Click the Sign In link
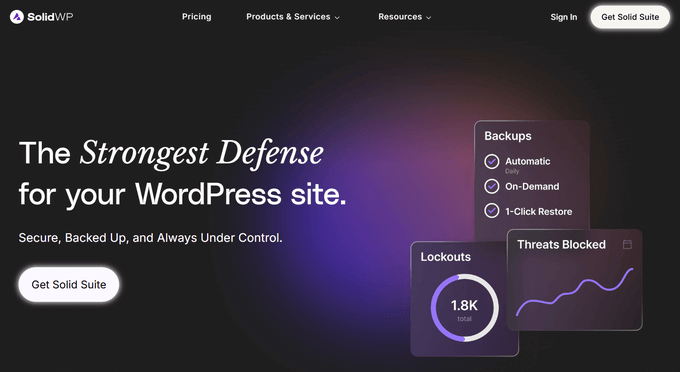This screenshot has width=680, height=372. (x=563, y=17)
